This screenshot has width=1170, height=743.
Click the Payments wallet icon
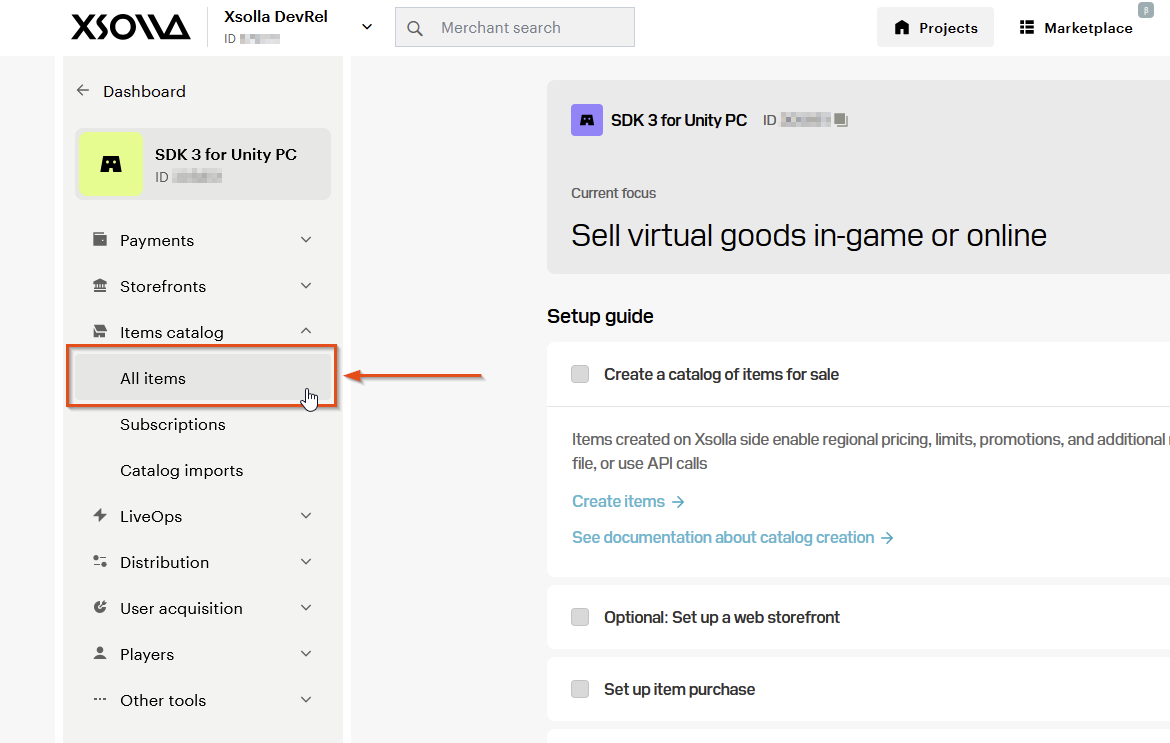click(x=99, y=239)
